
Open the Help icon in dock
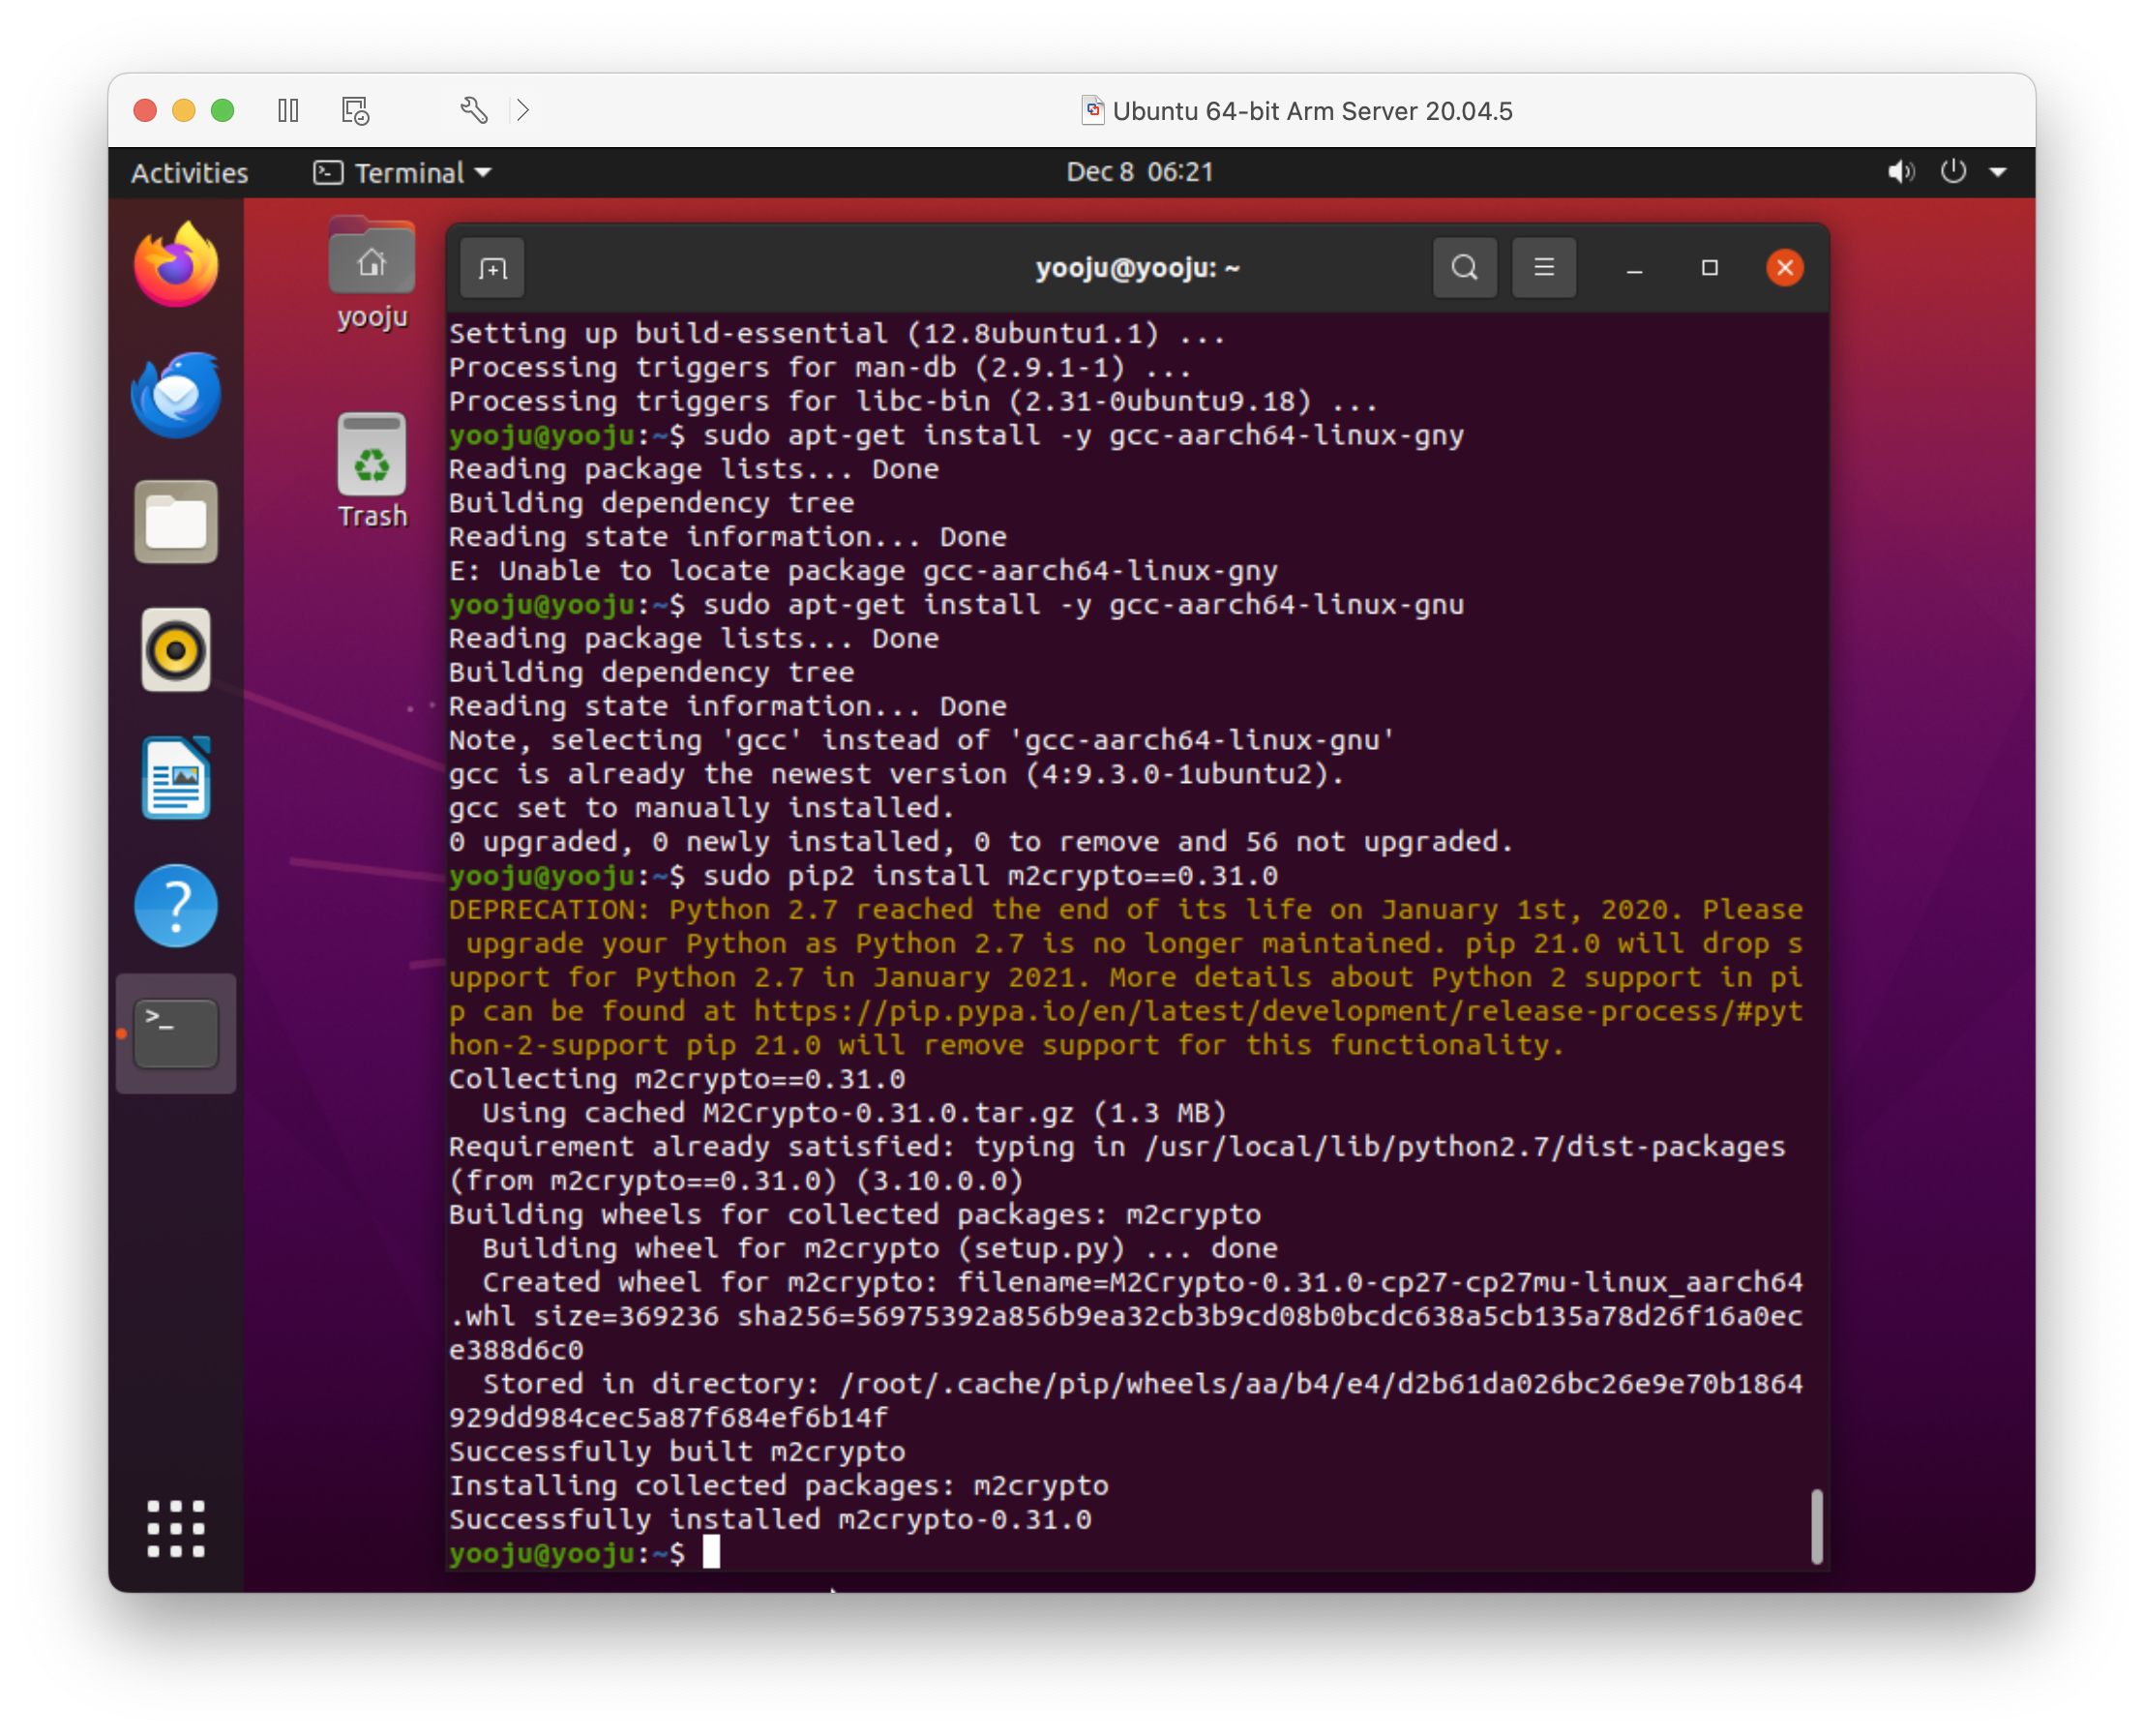coord(176,906)
